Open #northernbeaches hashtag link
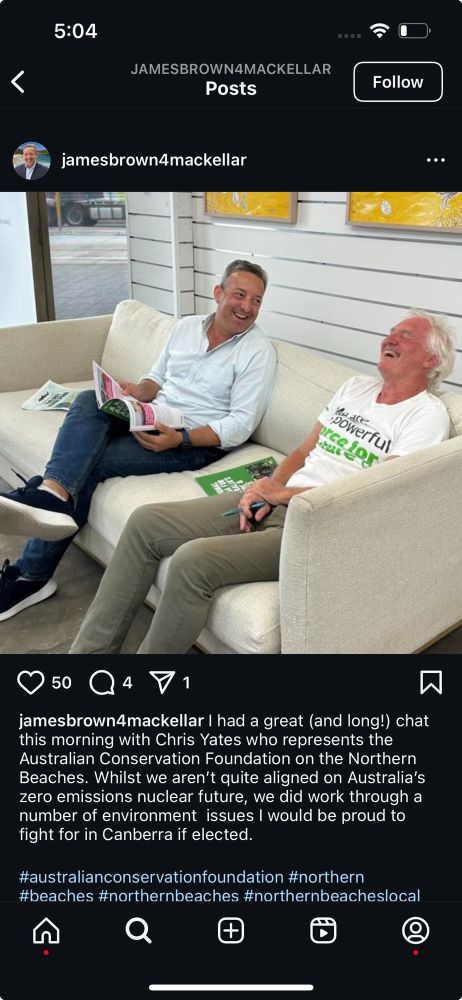The image size is (462, 1000). click(168, 895)
